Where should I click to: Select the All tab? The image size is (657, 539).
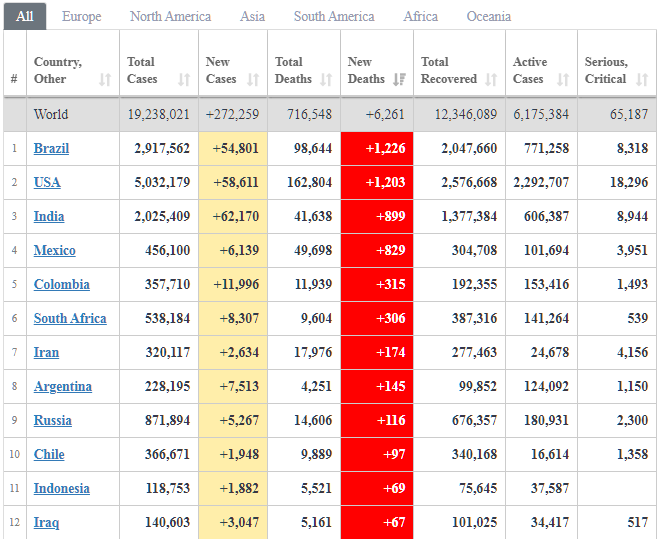24,16
